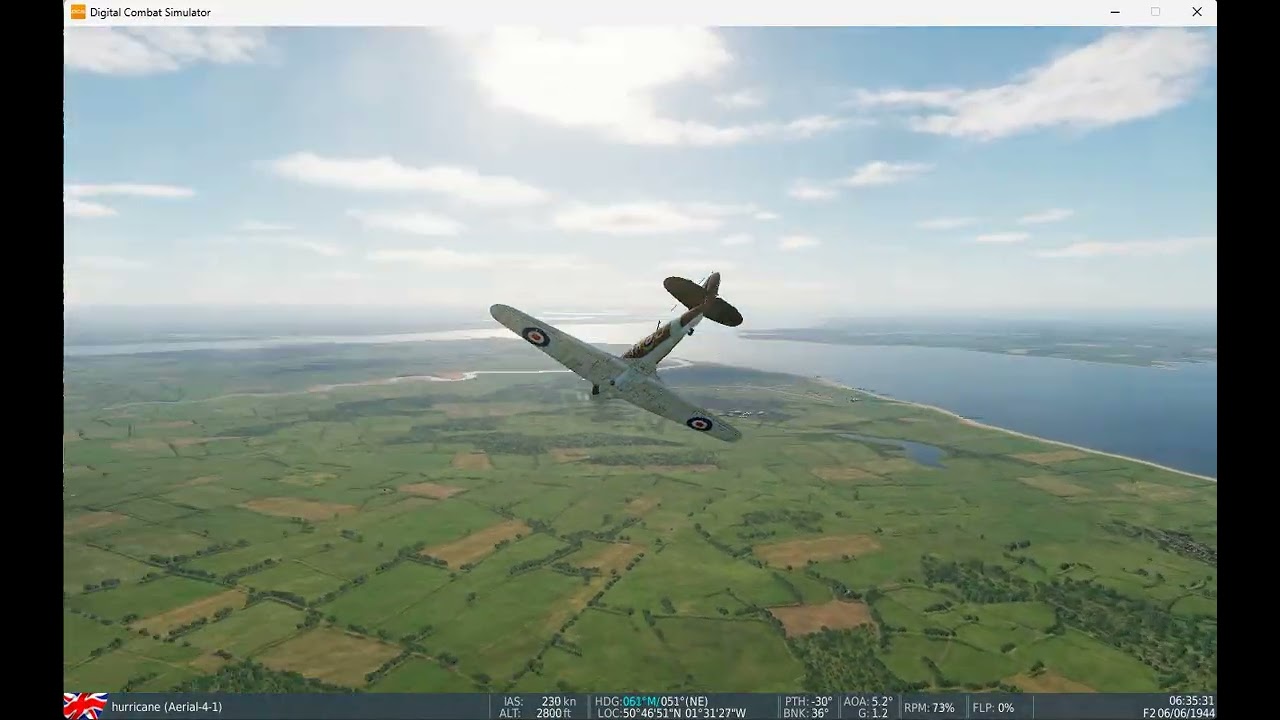Click the G 1.2 load readout
This screenshot has width=1280, height=720.
click(872, 713)
